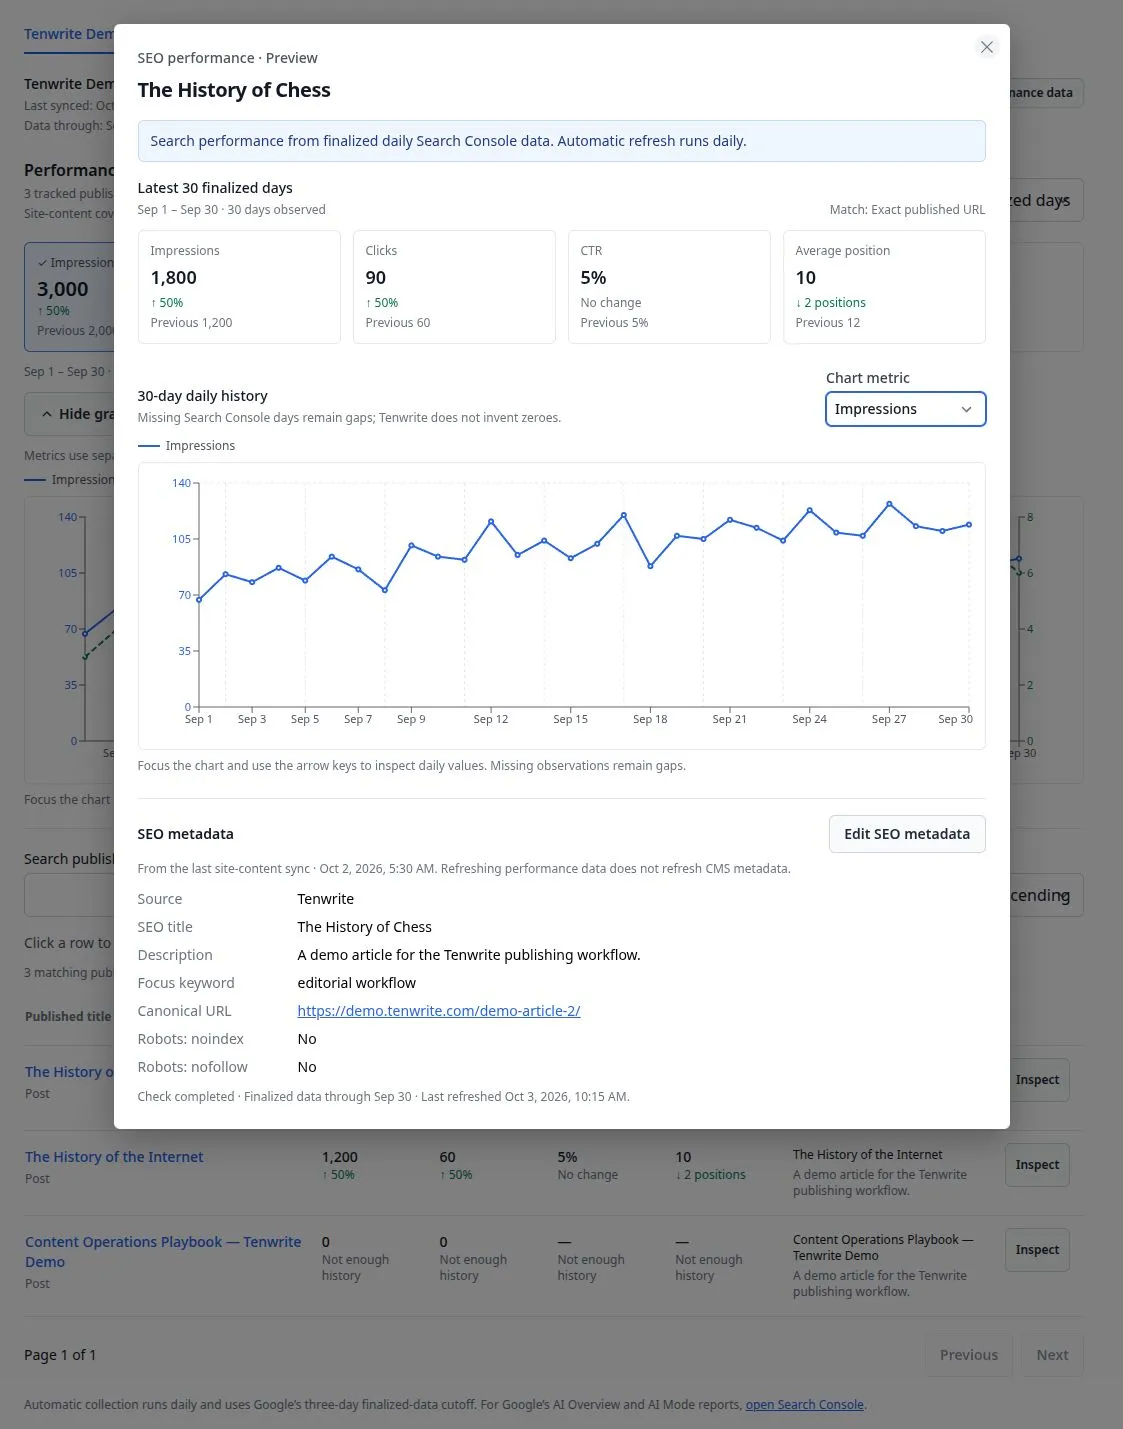The height and width of the screenshot is (1429, 1123).
Task: Click the '2 positions' value in Internet row
Action: click(710, 1175)
